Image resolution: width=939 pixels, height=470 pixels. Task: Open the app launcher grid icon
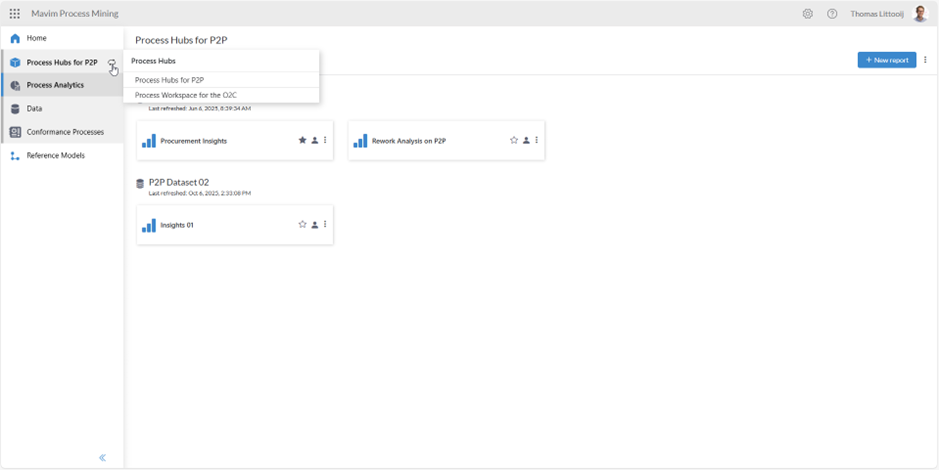pyautogui.click(x=14, y=14)
